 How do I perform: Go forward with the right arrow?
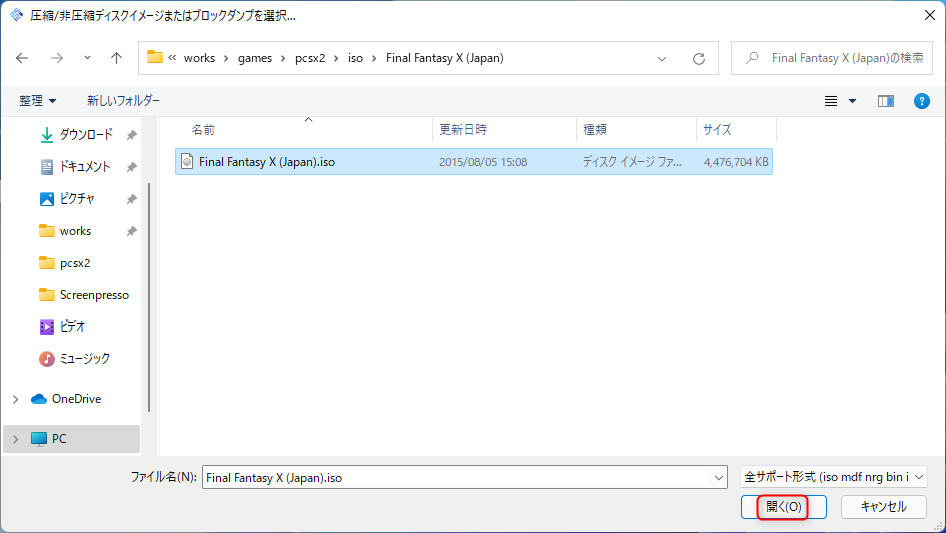point(57,58)
